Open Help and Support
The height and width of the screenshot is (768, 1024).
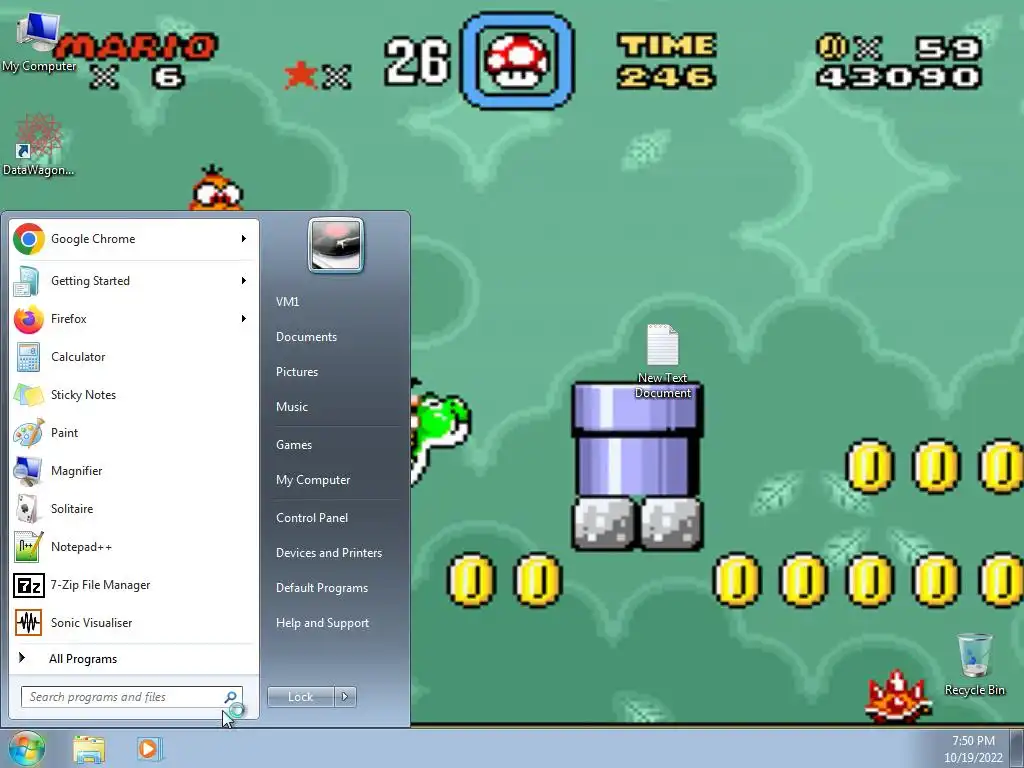pos(323,623)
